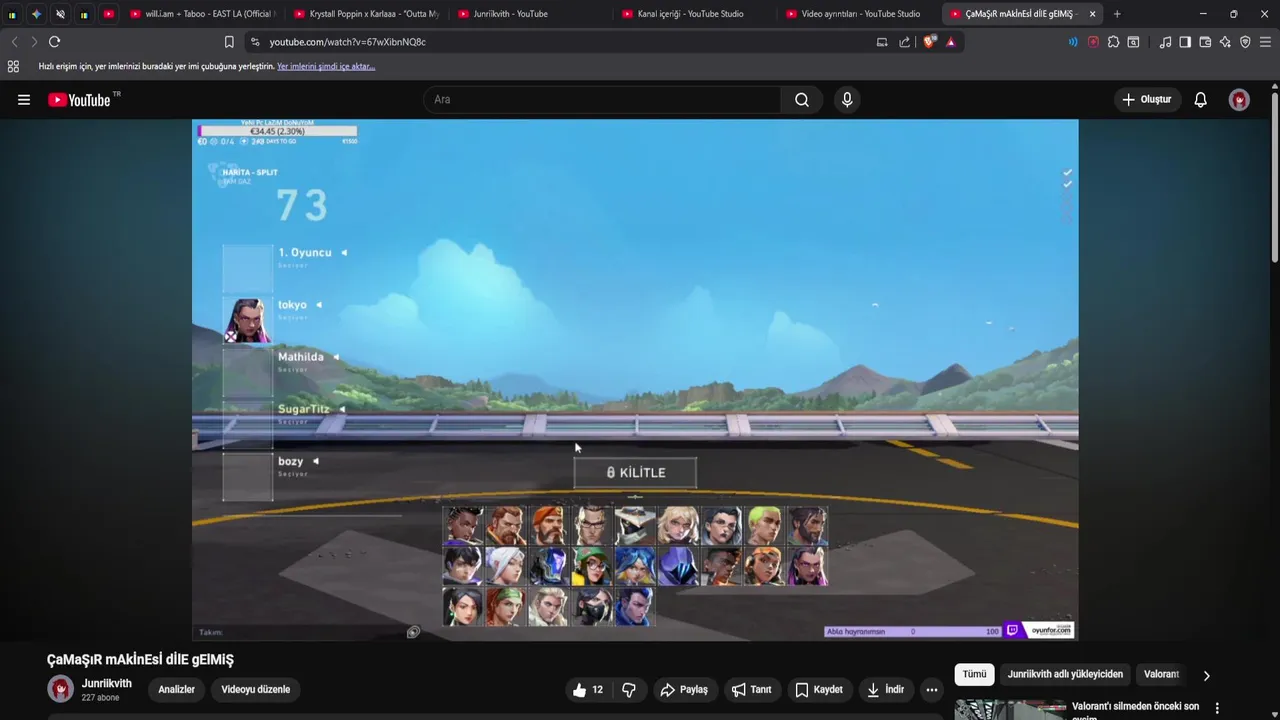This screenshot has width=1280, height=720.
Task: Open pinned tab with red YouTube icon
Action: pos(108,14)
